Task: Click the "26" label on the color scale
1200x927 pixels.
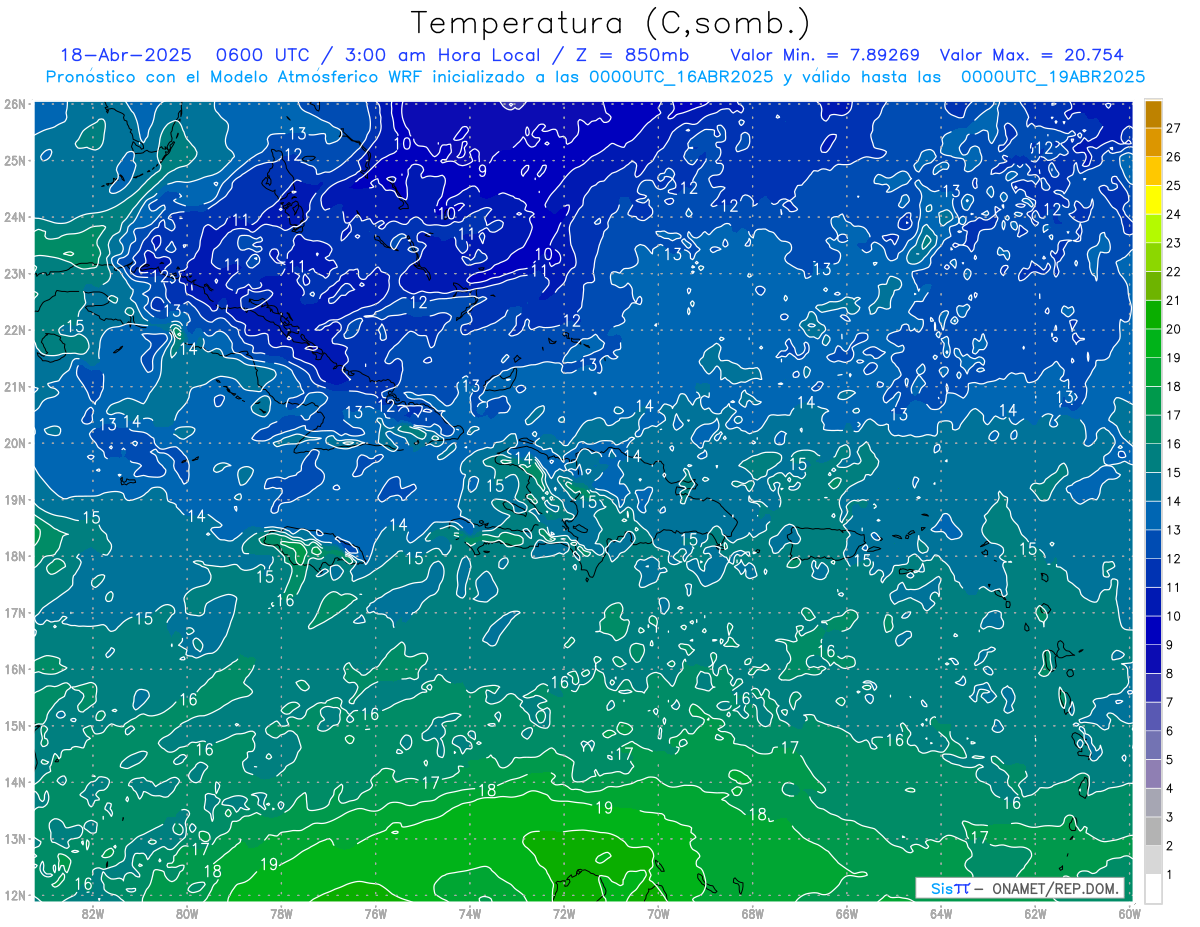Action: click(x=1173, y=156)
